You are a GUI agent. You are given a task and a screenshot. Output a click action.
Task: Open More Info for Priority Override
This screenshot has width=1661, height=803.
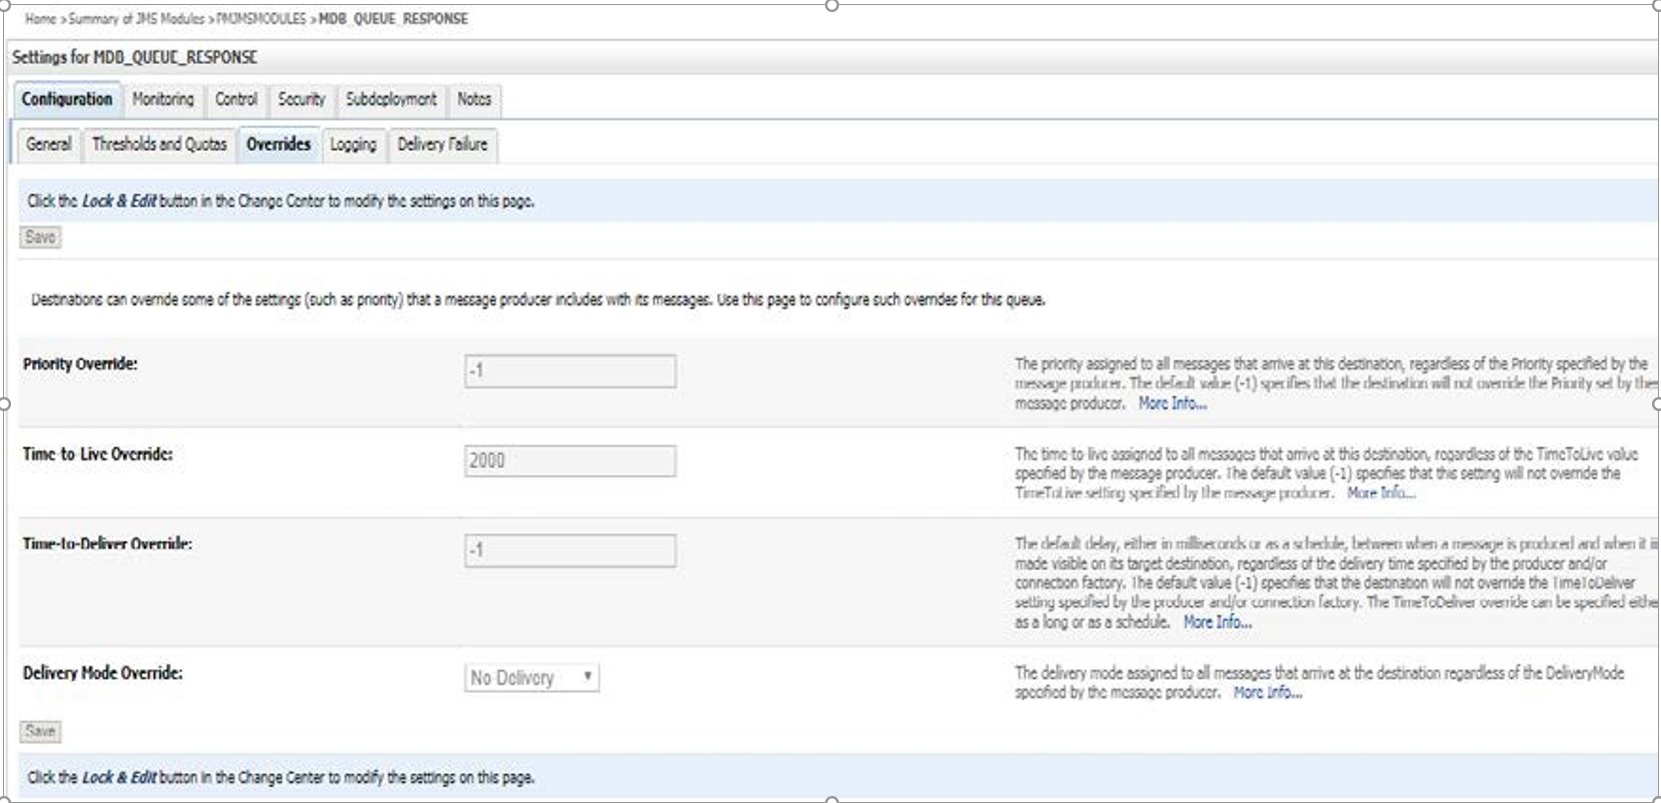[x=1172, y=403]
